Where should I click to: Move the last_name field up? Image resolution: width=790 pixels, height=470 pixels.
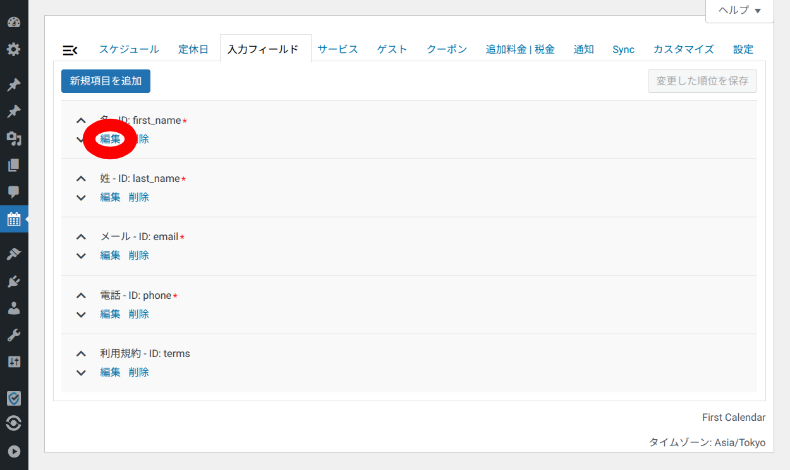(x=81, y=178)
